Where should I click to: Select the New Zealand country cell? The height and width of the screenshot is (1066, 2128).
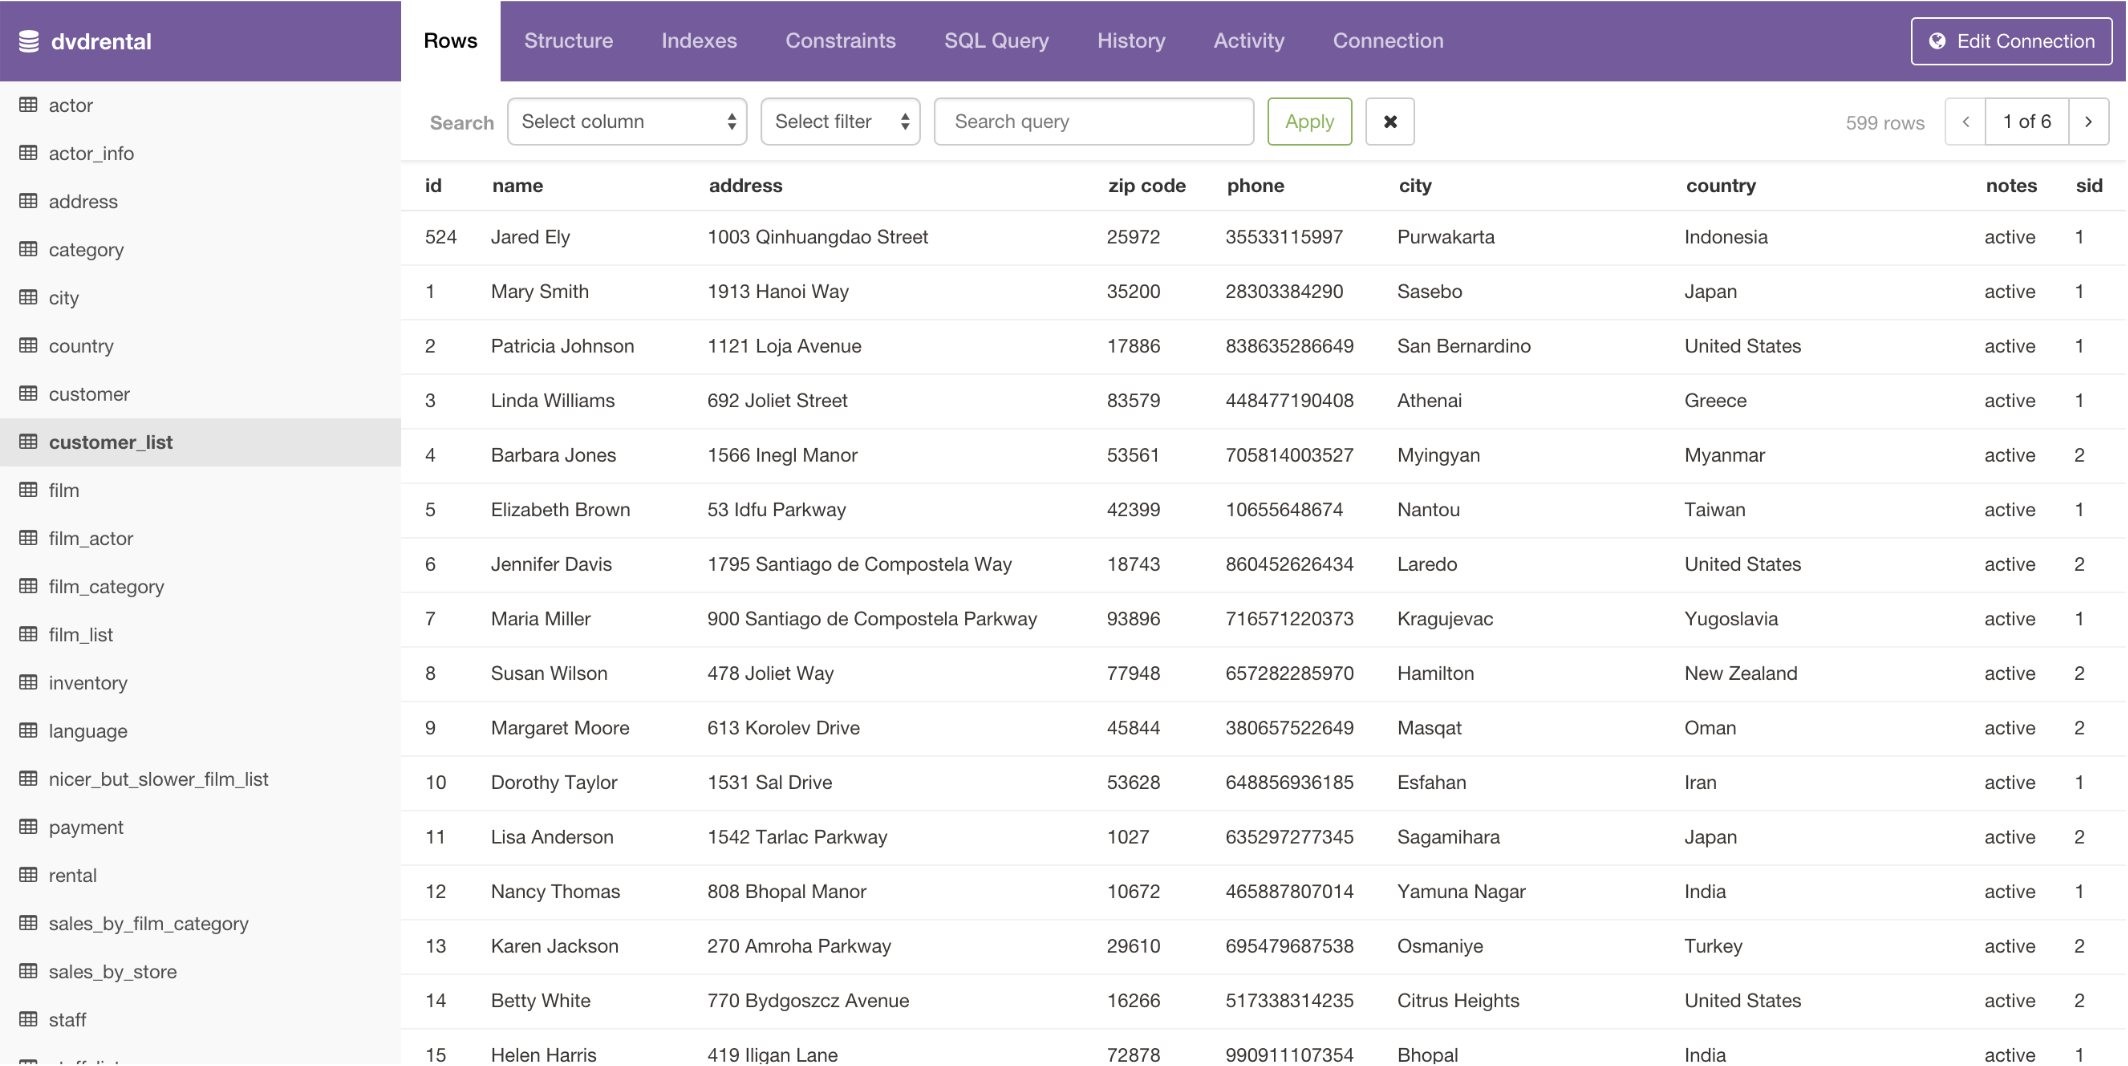(x=1740, y=673)
